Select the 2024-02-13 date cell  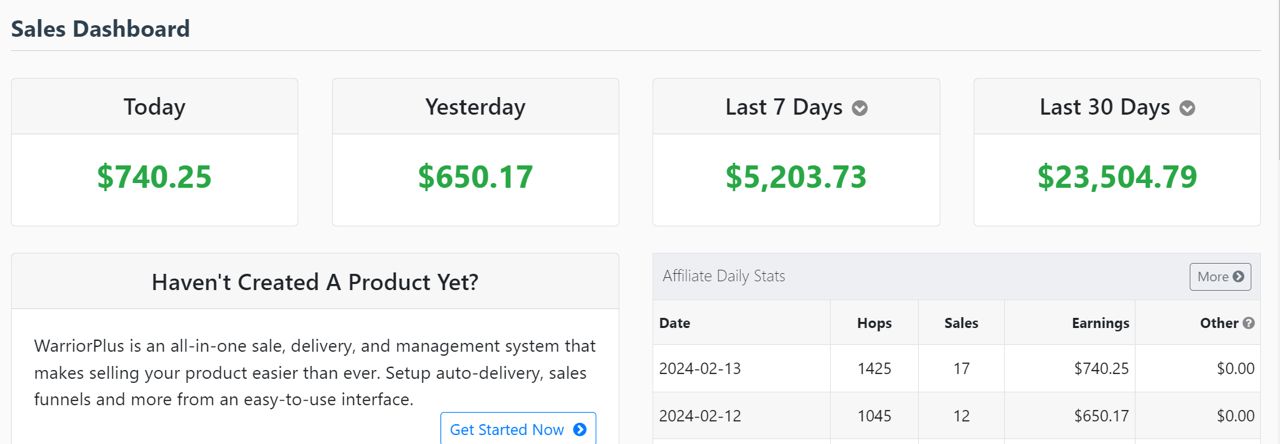tap(742, 368)
